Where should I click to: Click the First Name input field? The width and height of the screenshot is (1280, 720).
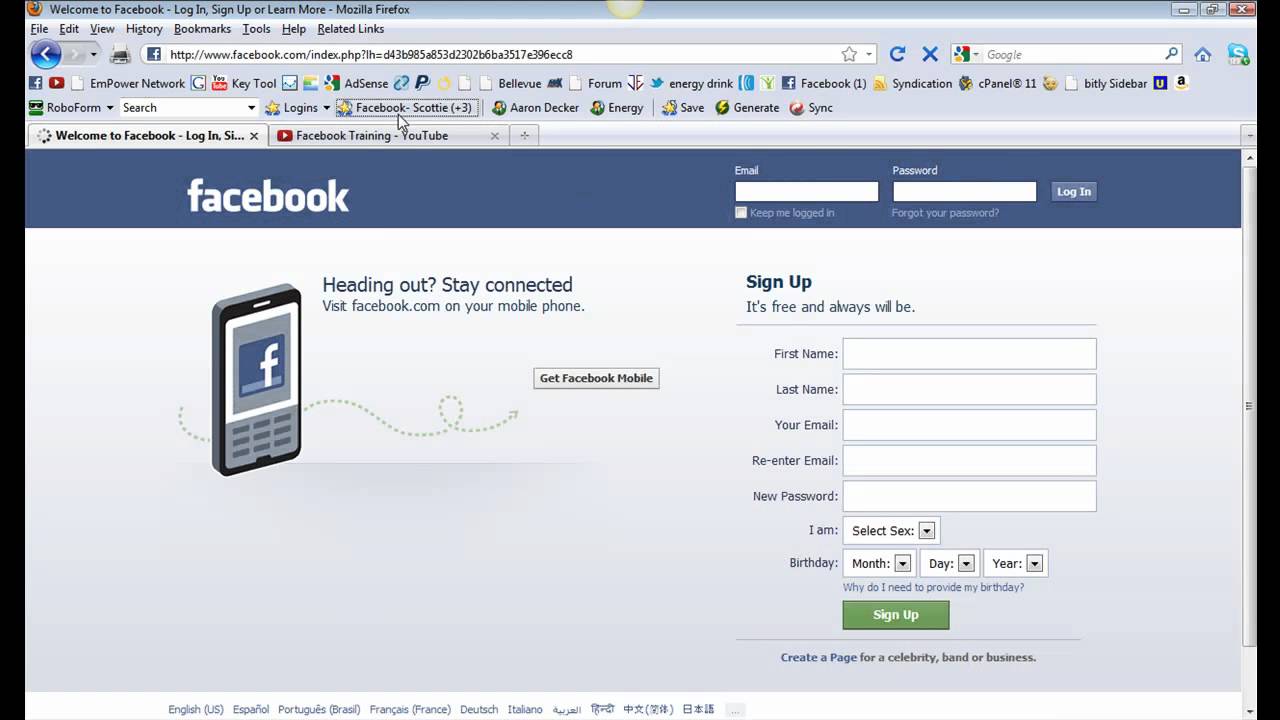coord(969,353)
